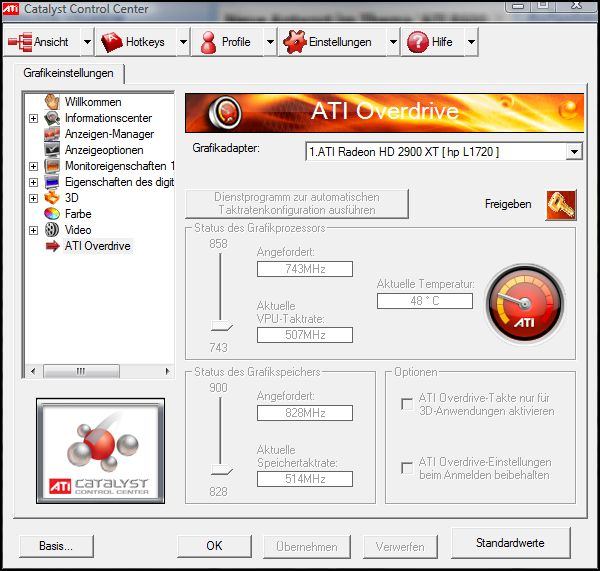Run the automatic Taktratenkonfiguration utility button
The width and height of the screenshot is (600, 571).
click(297, 204)
